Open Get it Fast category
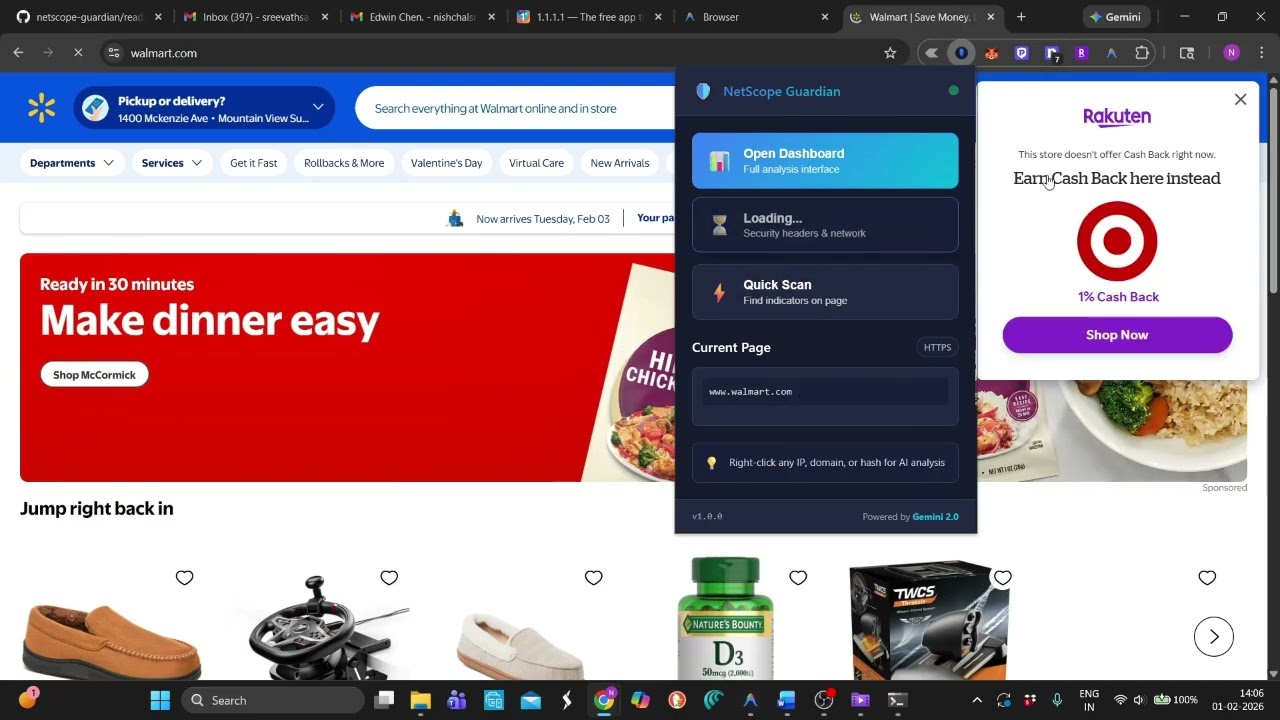1280x720 pixels. tap(253, 163)
